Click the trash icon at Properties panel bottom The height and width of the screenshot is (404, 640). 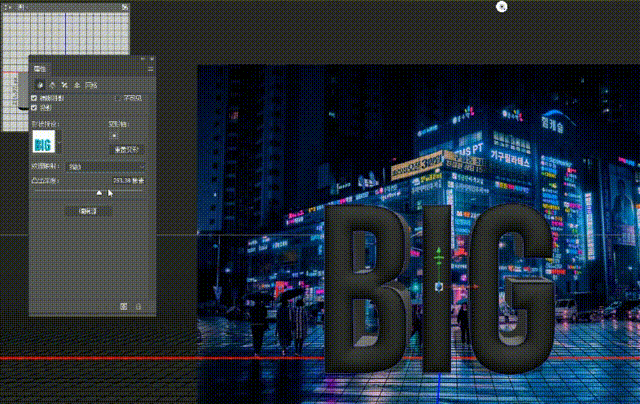click(138, 306)
